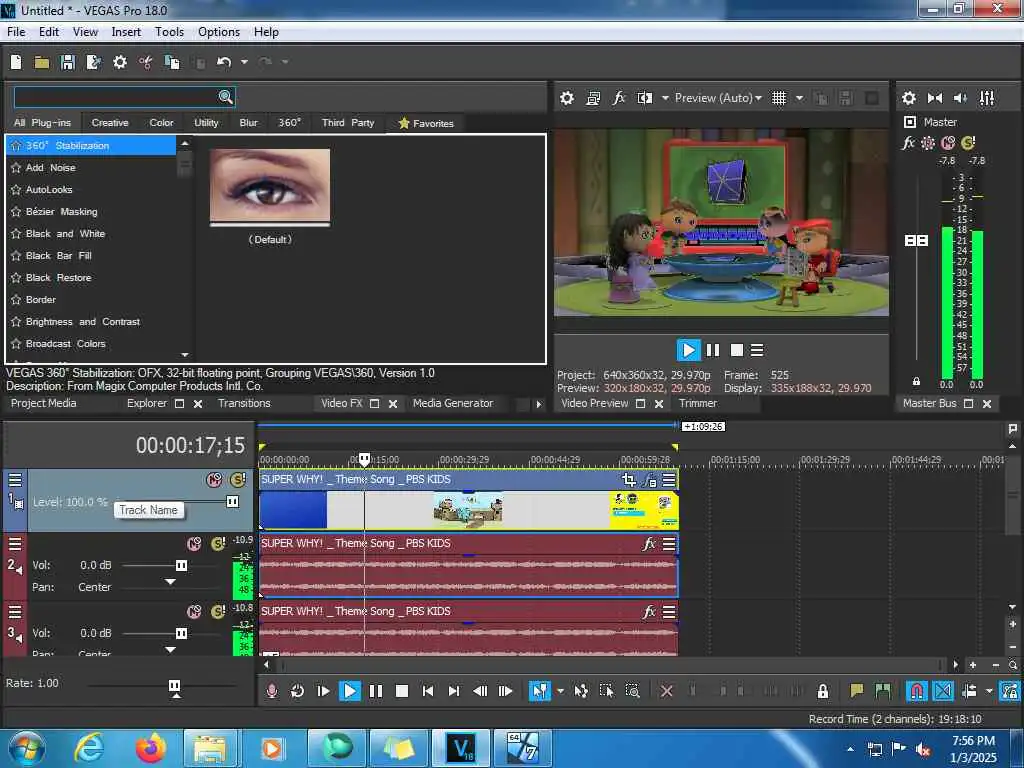This screenshot has width=1024, height=768.
Task: Toggle preview overlays grid icon
Action: [x=779, y=98]
